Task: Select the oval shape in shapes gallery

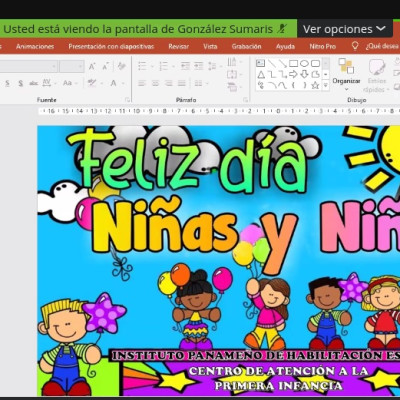Action: click(x=305, y=63)
